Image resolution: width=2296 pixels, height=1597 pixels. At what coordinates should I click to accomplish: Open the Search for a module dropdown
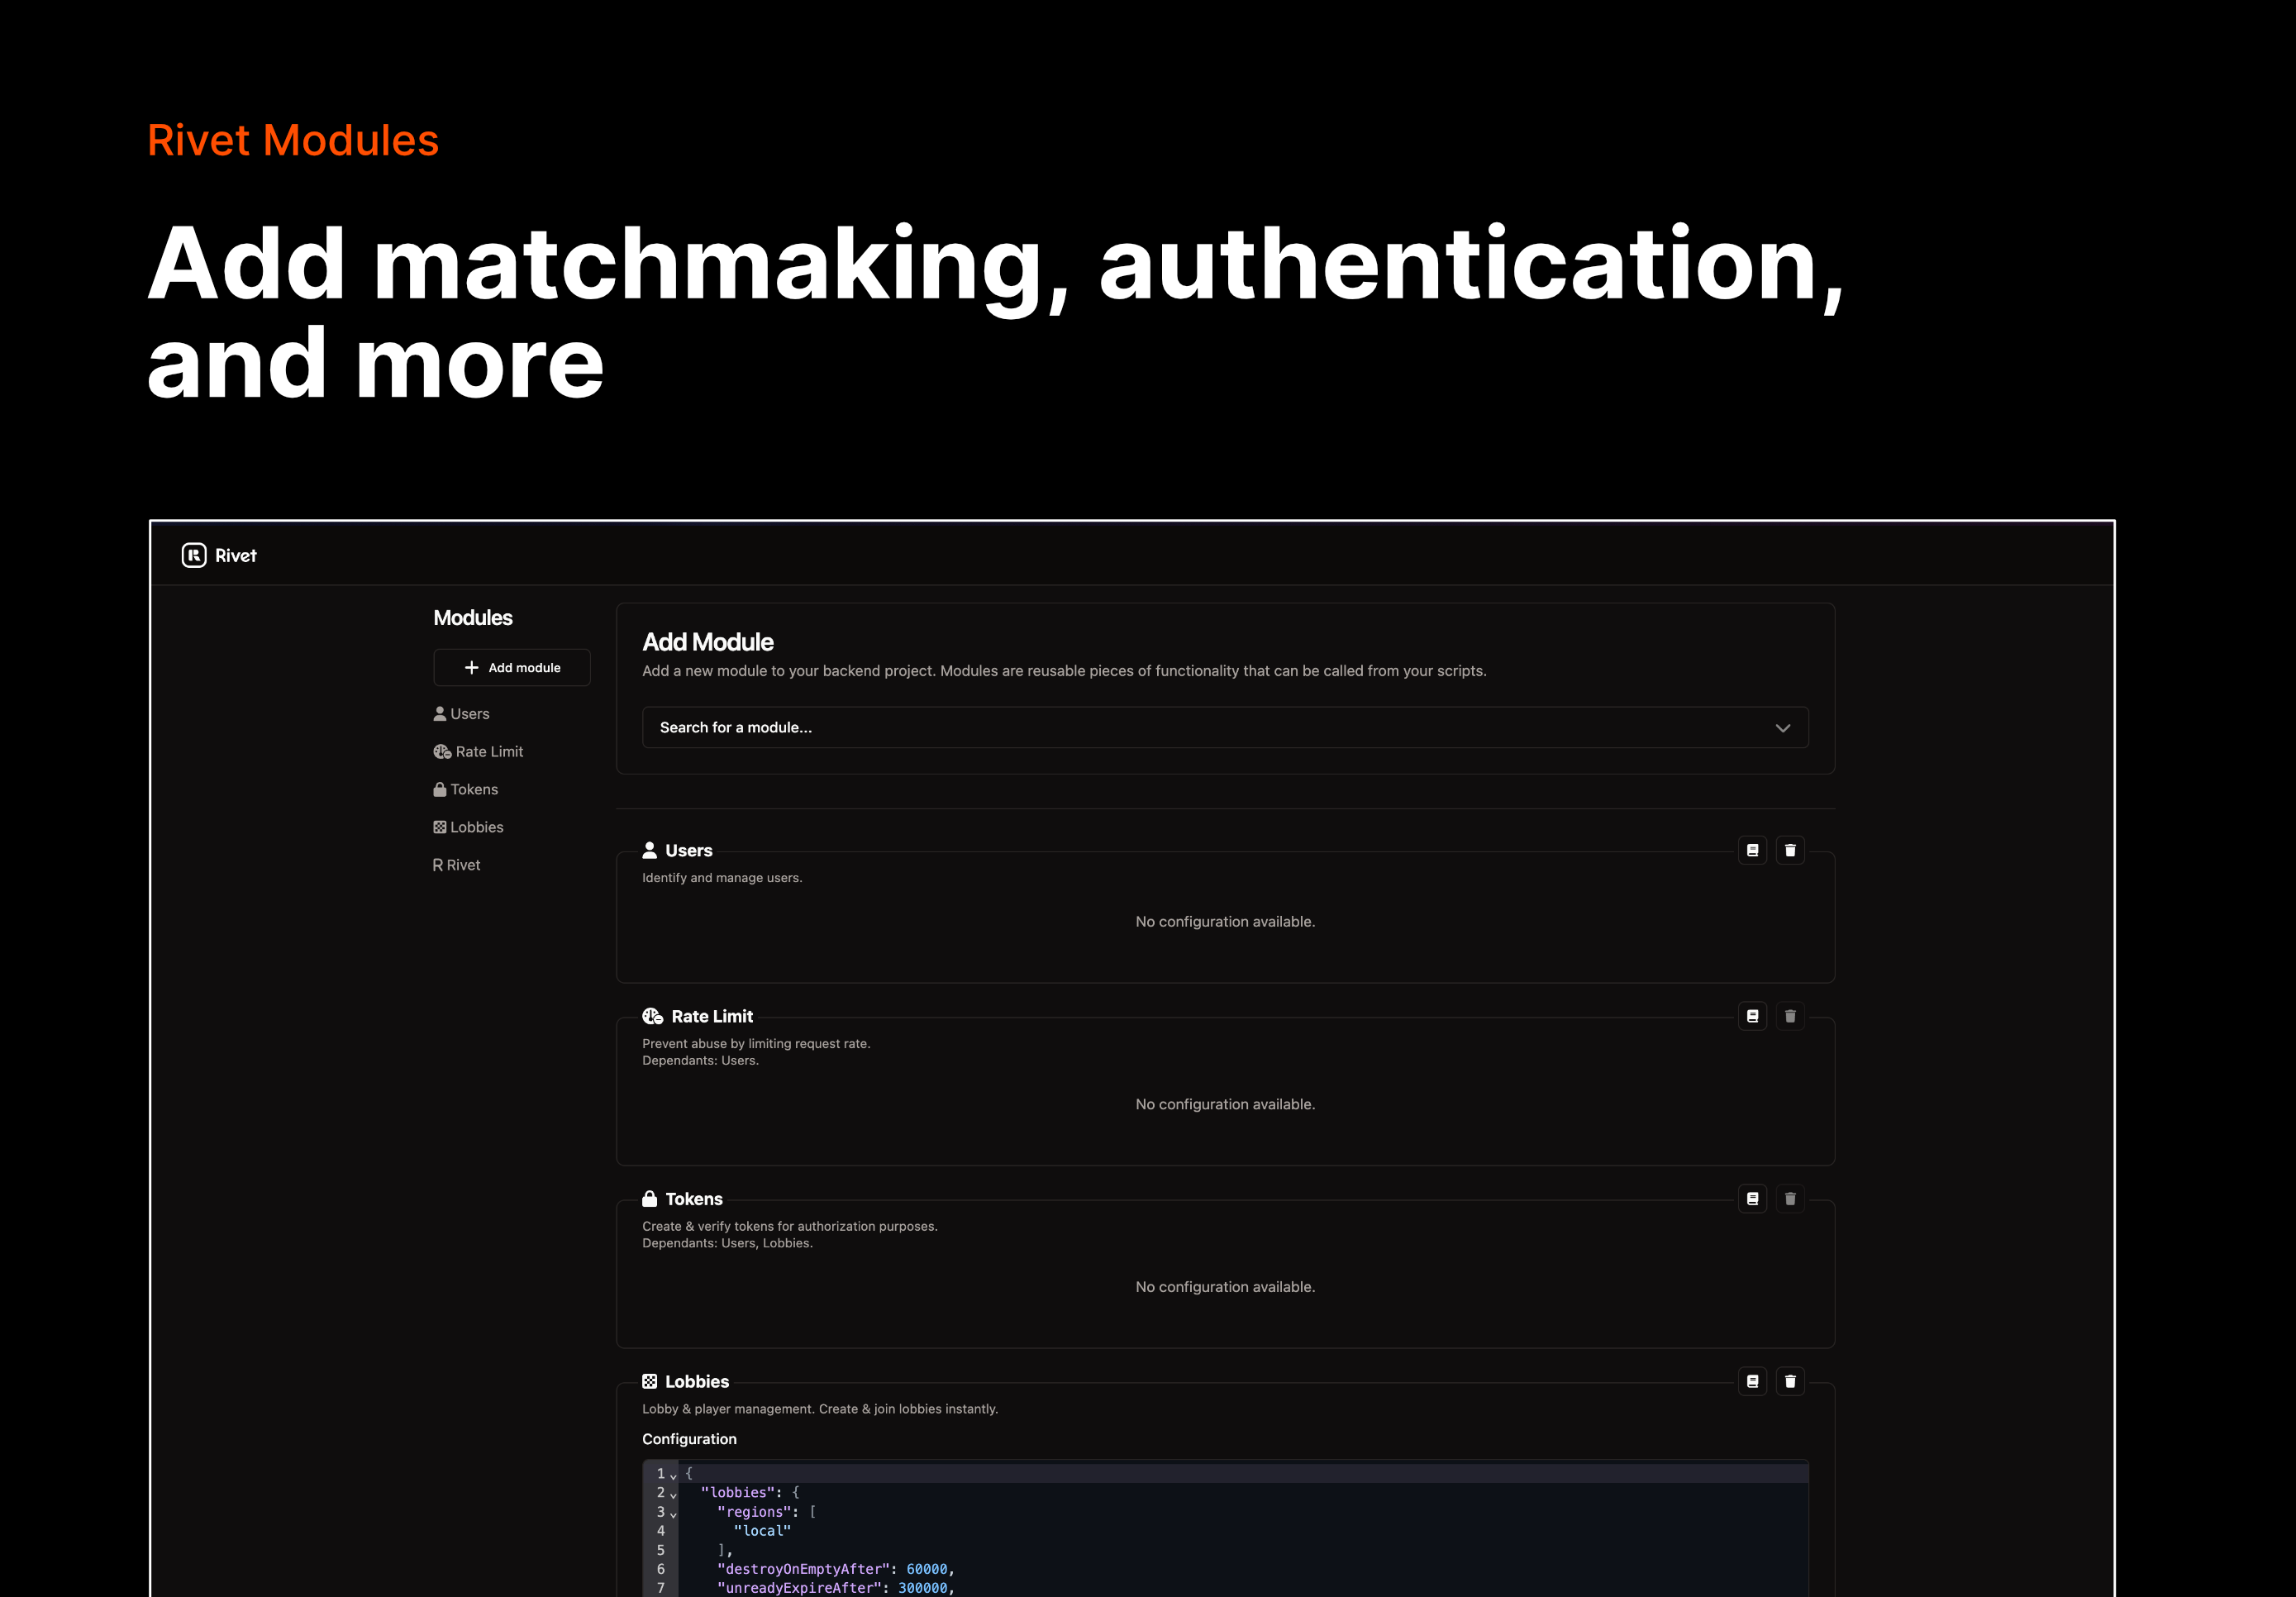click(1225, 727)
